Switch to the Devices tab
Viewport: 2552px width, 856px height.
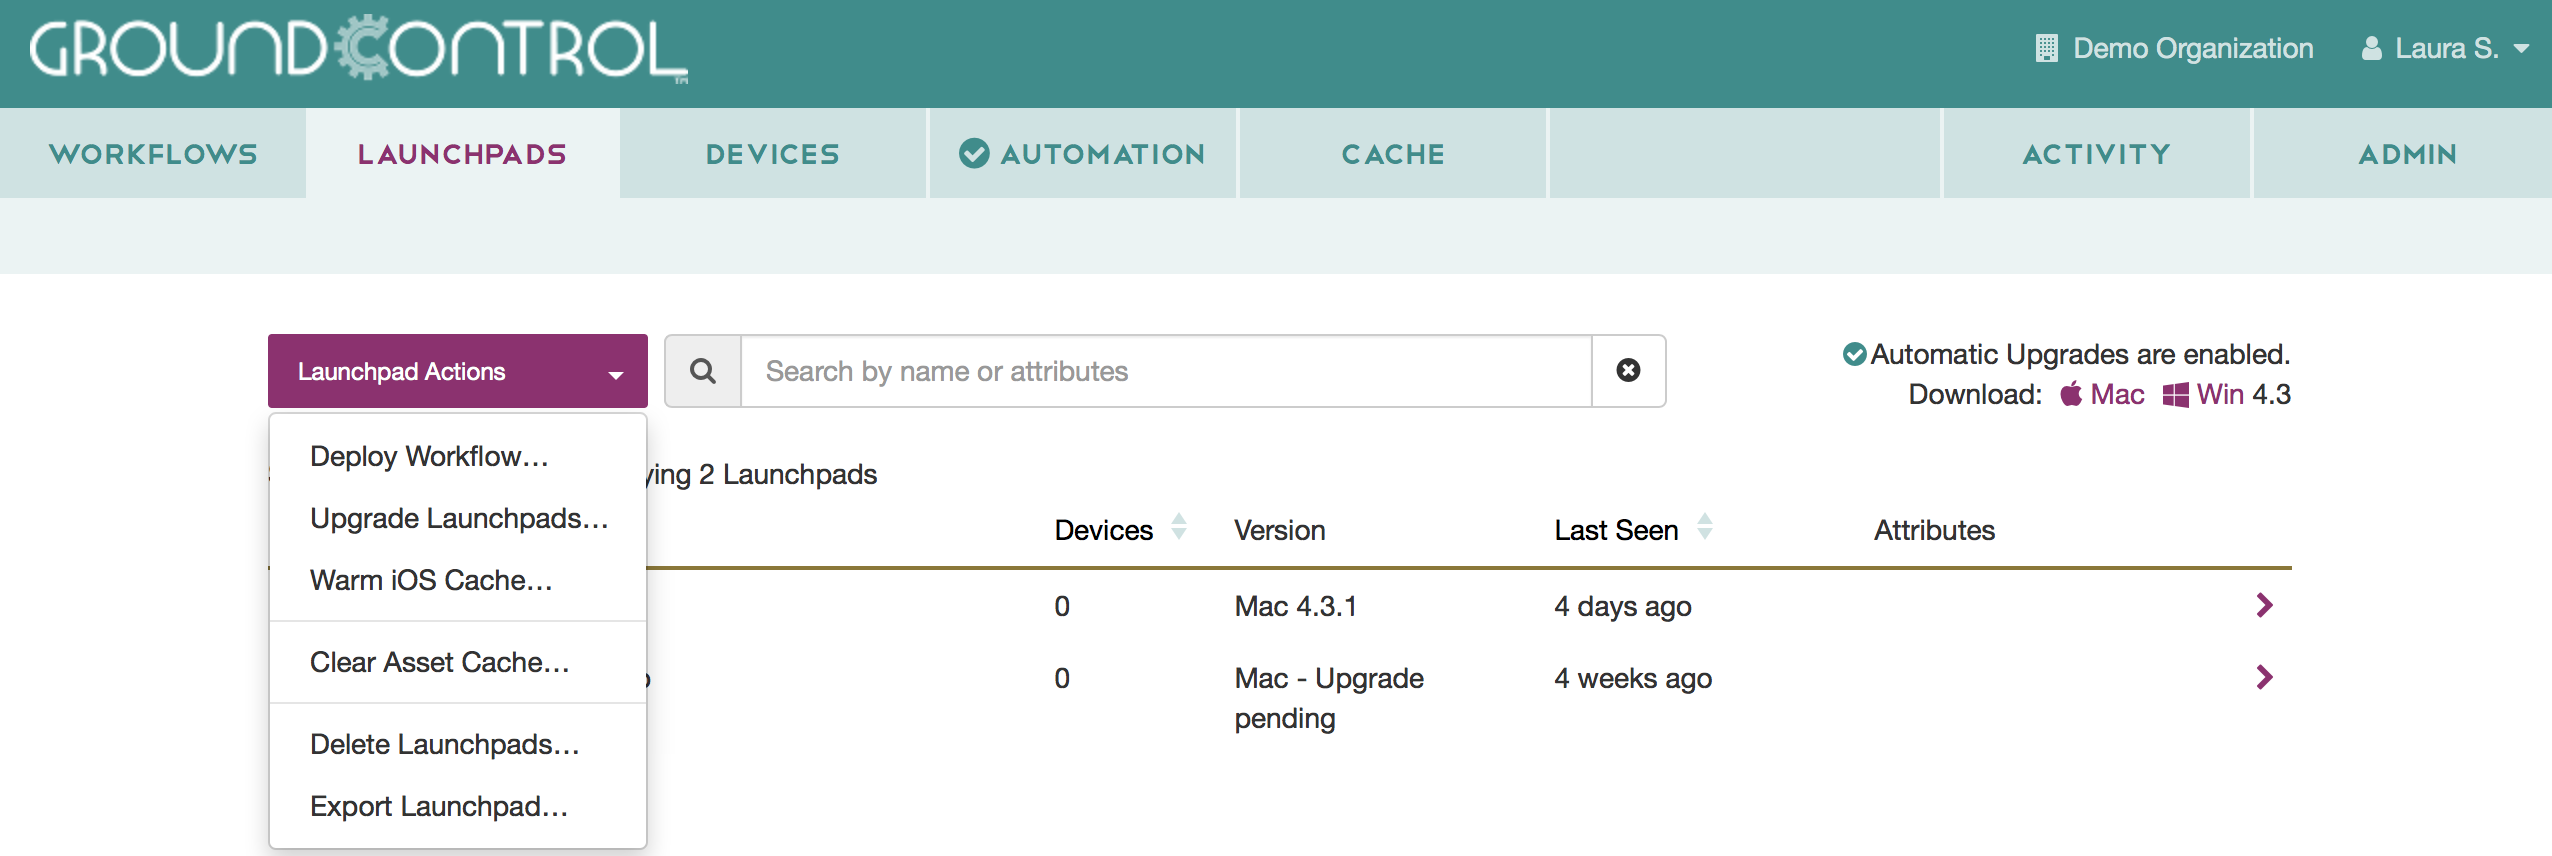(772, 154)
